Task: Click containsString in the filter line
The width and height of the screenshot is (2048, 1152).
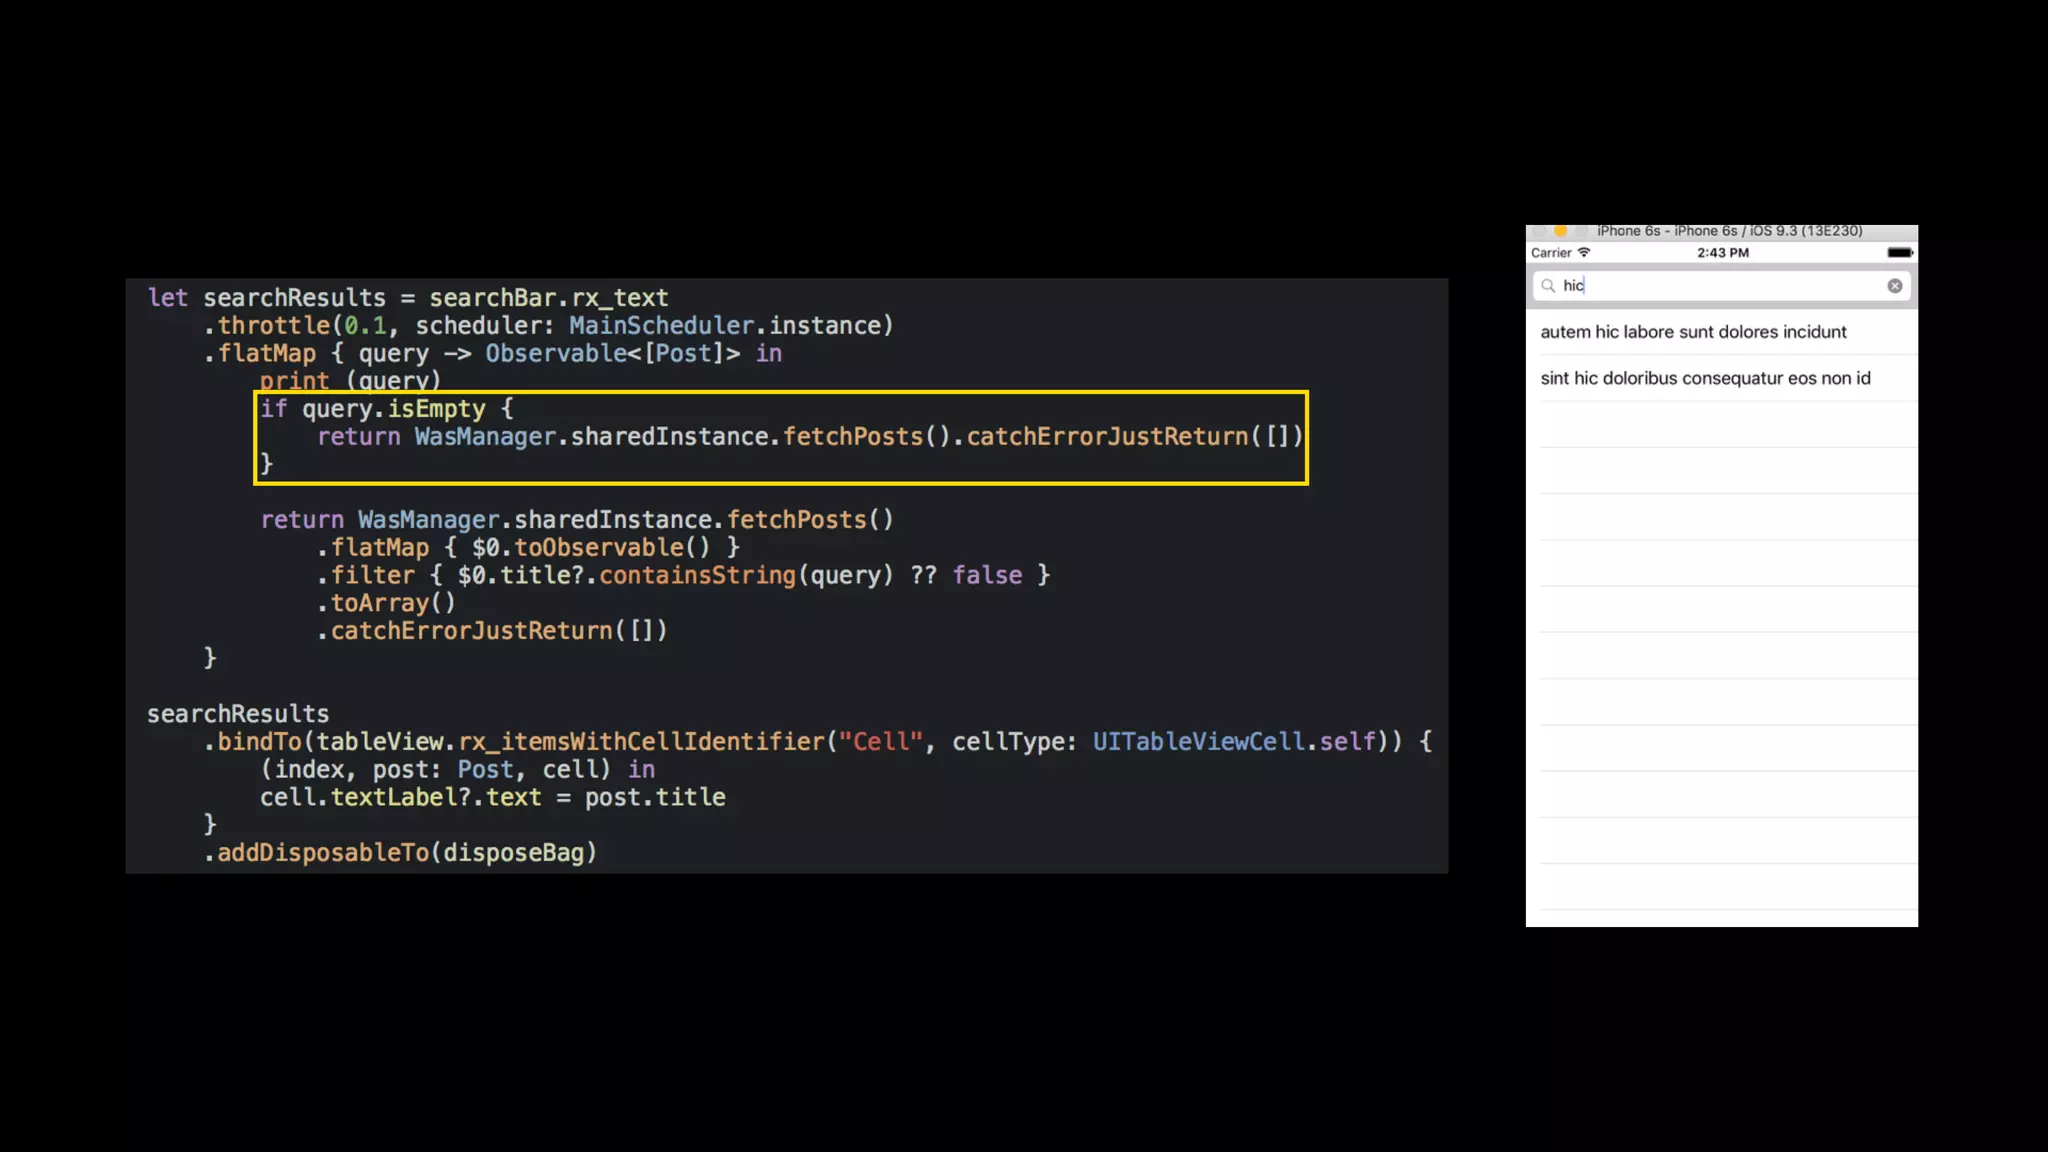Action: tap(697, 576)
